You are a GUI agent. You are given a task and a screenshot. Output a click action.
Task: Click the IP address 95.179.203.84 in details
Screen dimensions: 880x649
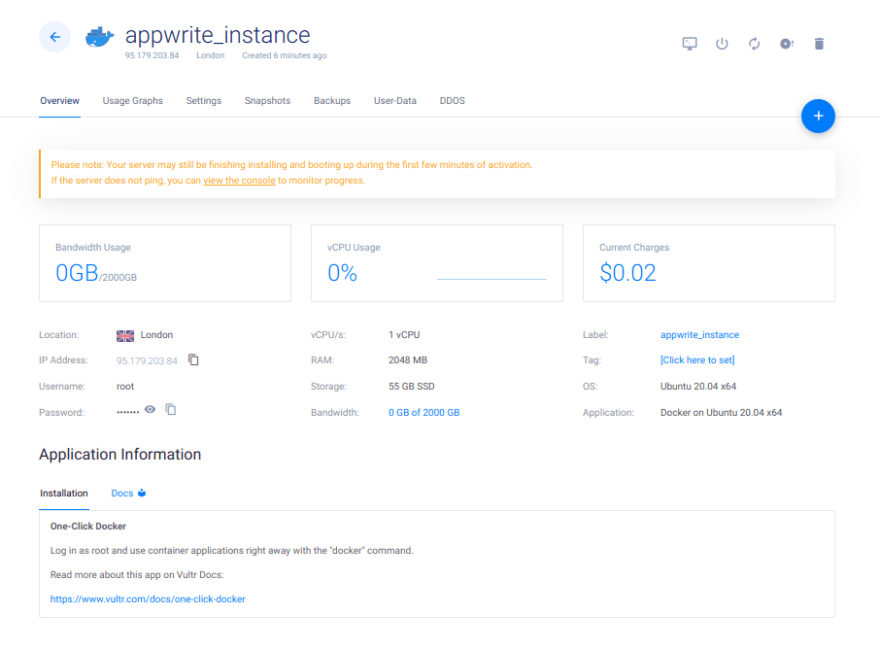[x=147, y=360]
